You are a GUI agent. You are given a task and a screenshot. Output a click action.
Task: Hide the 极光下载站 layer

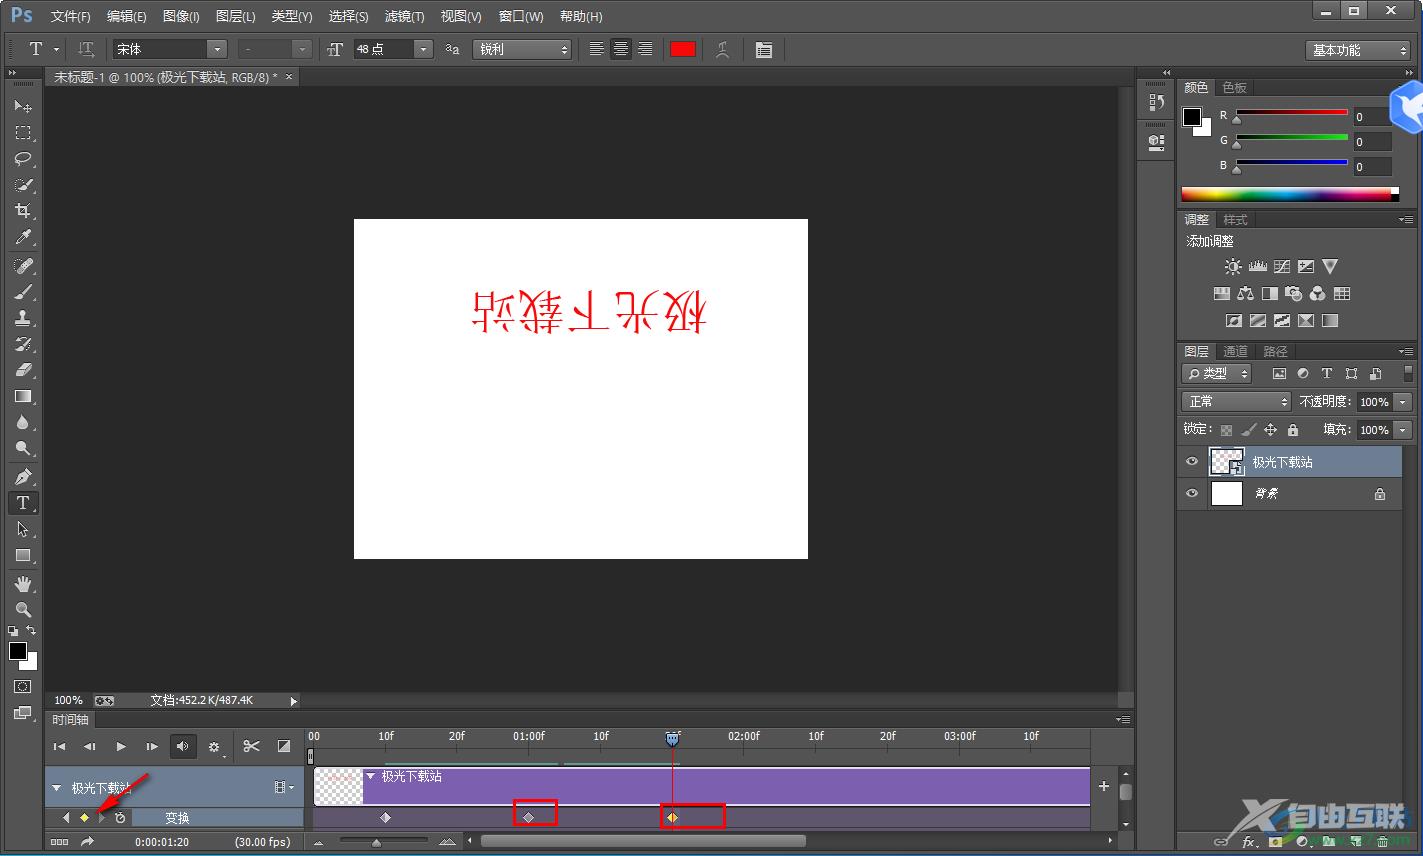pyautogui.click(x=1191, y=462)
